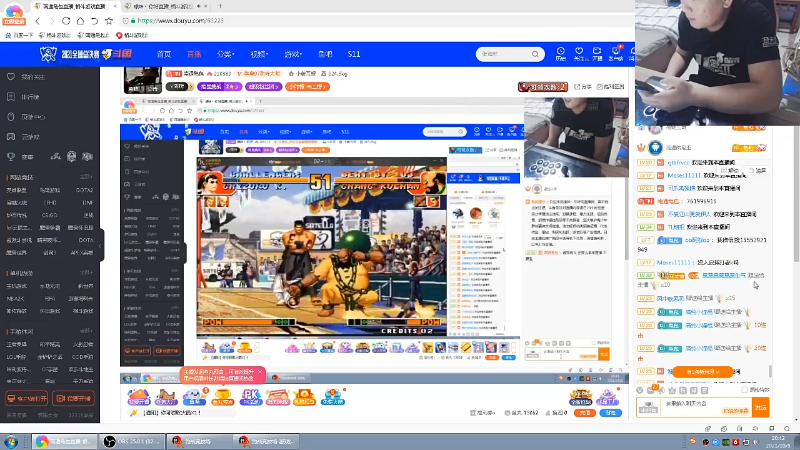Screen dimensions: 800x450
Task: Go back using the browser back arrow
Action: pos(37,21)
